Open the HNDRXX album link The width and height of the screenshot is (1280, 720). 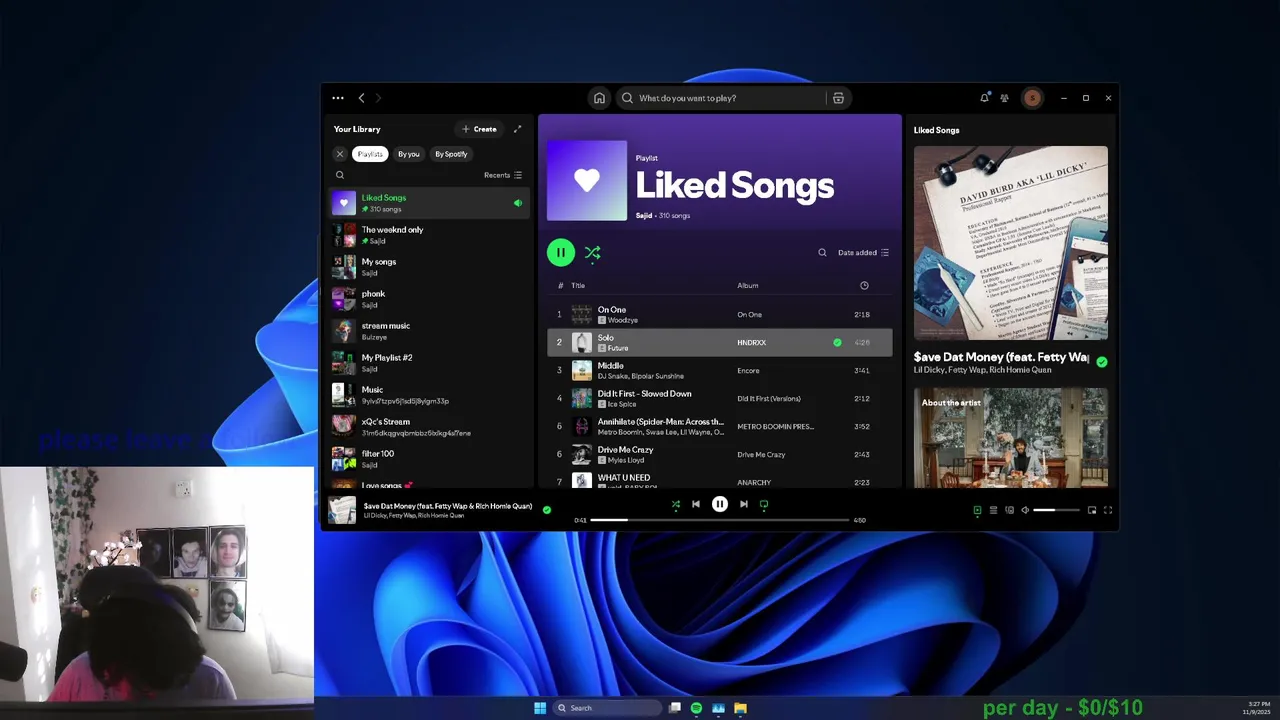751,342
